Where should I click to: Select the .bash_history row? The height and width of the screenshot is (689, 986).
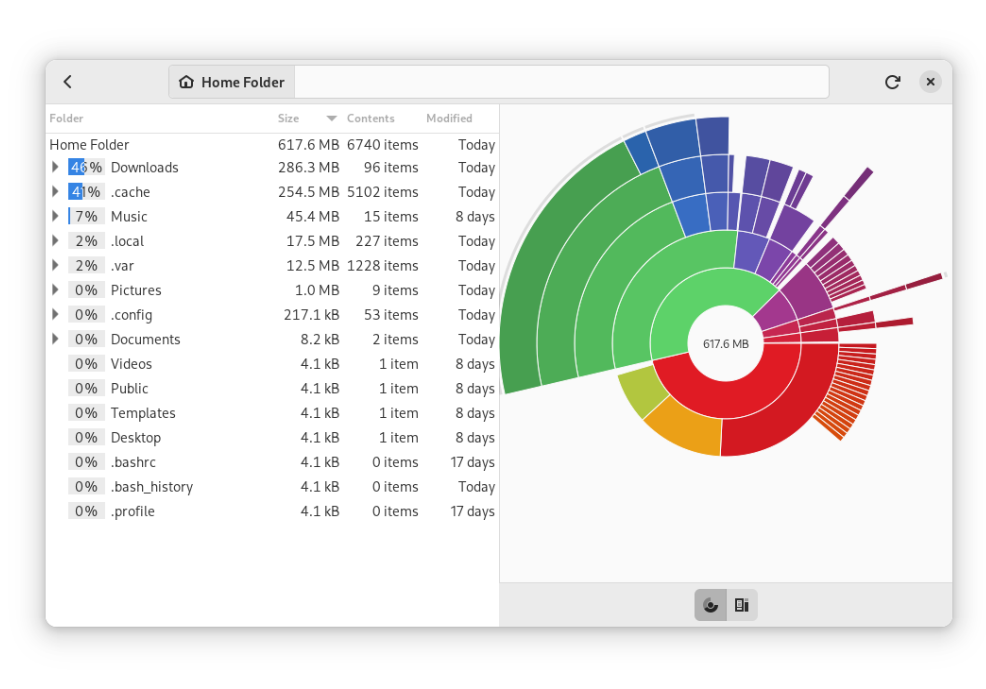tap(272, 487)
